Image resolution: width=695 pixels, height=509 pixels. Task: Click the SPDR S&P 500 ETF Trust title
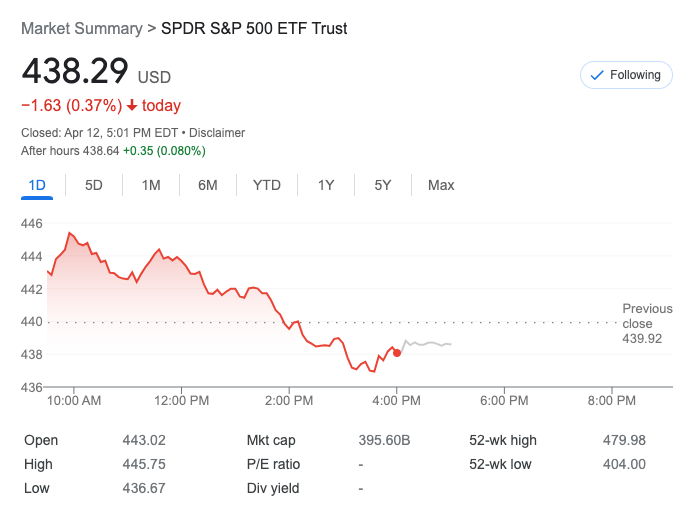pyautogui.click(x=254, y=29)
